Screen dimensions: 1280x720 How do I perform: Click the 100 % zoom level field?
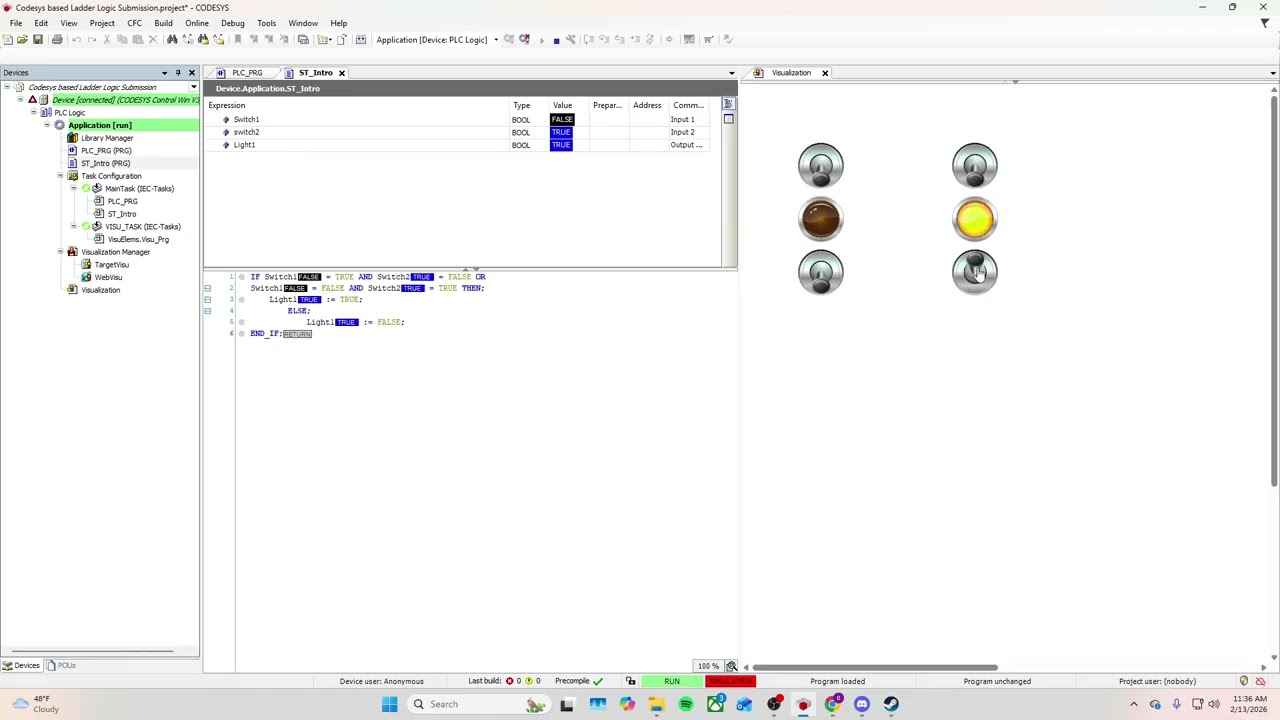(707, 666)
